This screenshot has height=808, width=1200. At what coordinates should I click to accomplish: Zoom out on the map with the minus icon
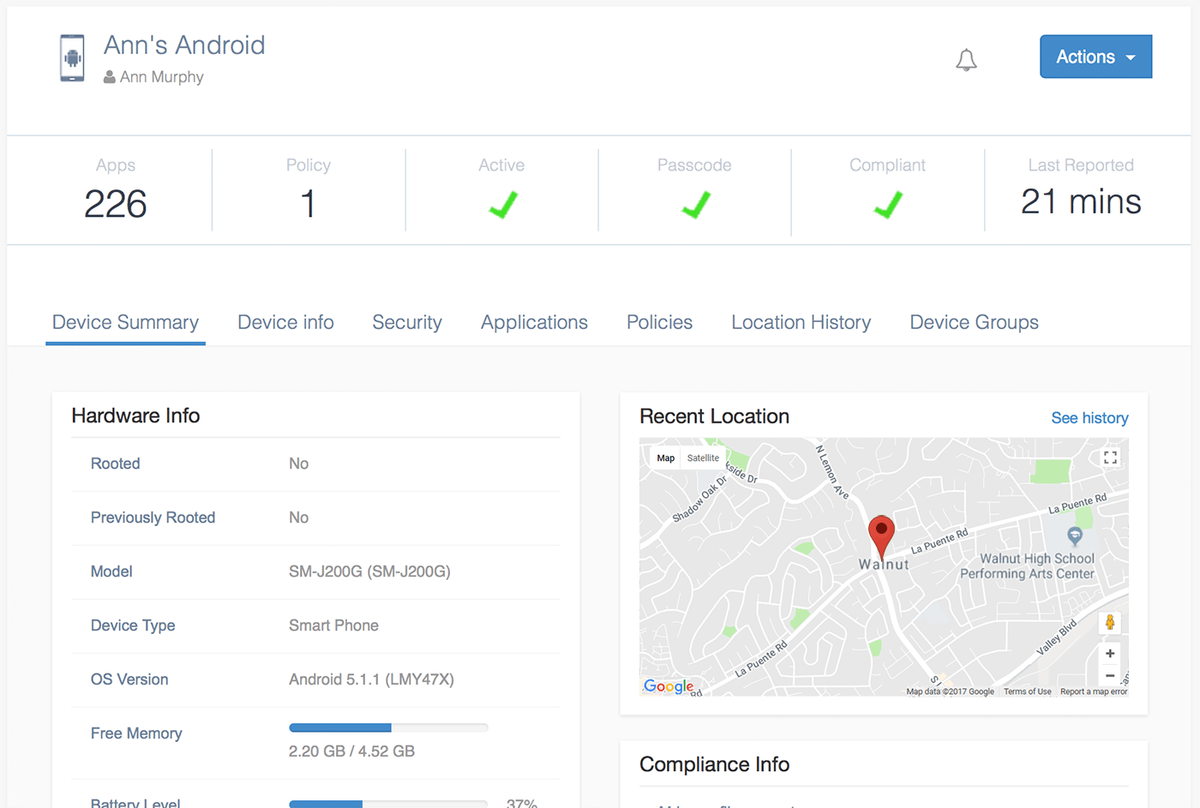coord(1110,676)
